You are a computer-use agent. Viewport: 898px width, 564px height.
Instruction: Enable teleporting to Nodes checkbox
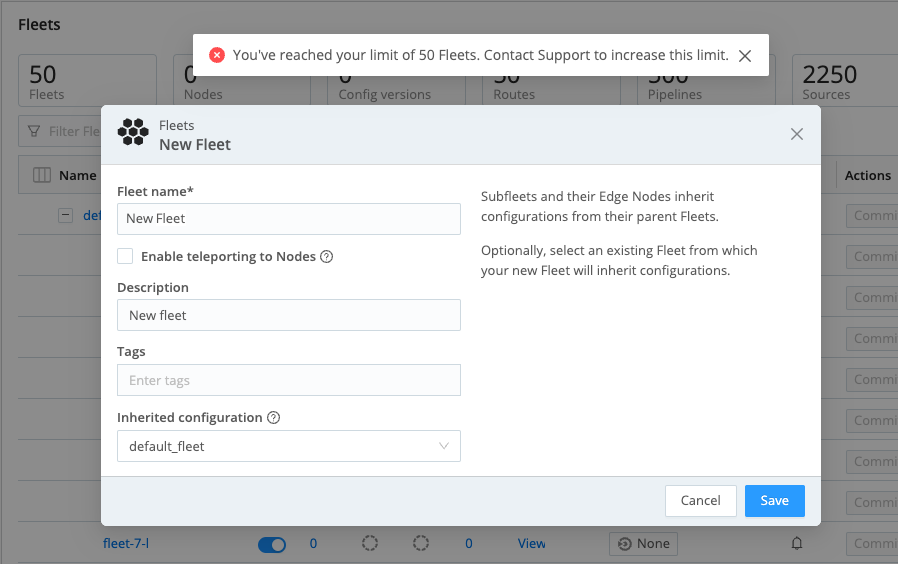coord(125,256)
